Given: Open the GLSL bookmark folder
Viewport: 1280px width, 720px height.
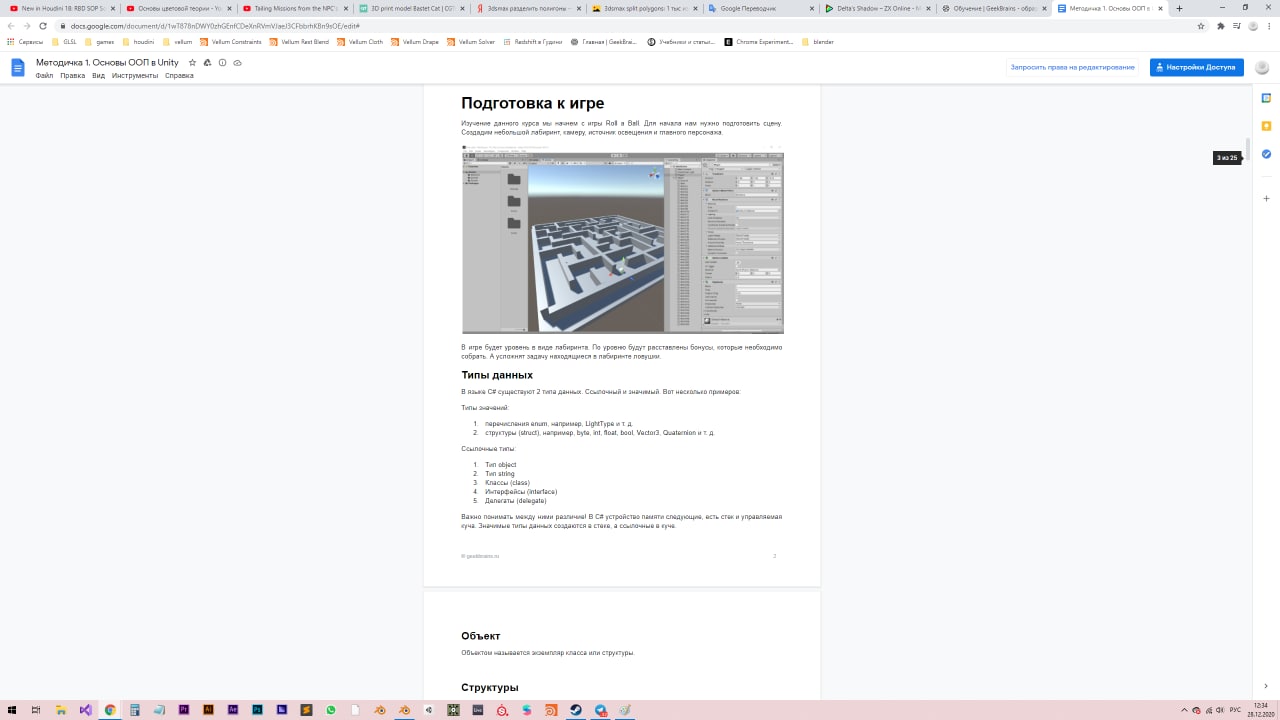Looking at the screenshot, I should tap(63, 42).
